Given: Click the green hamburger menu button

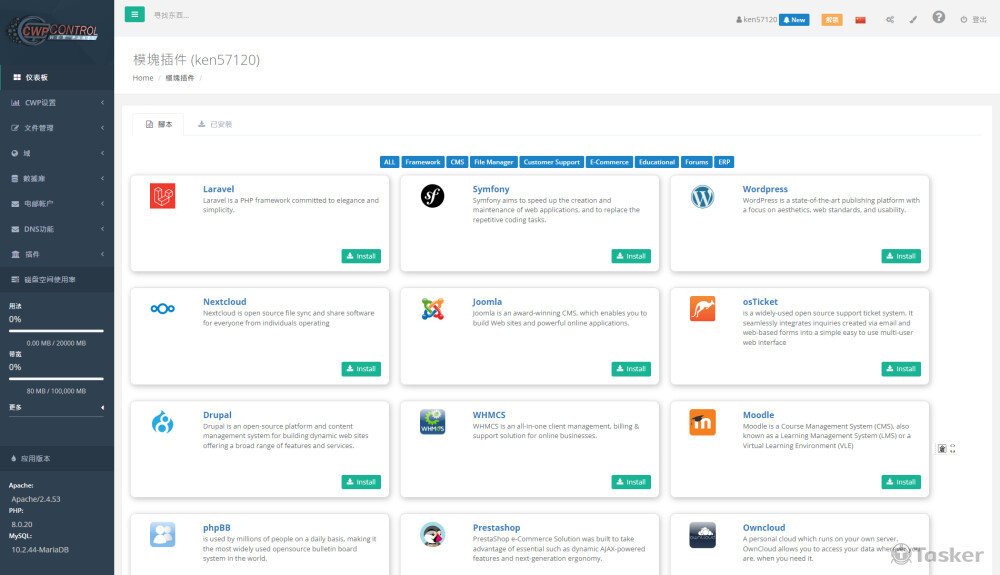Looking at the screenshot, I should pos(134,14).
